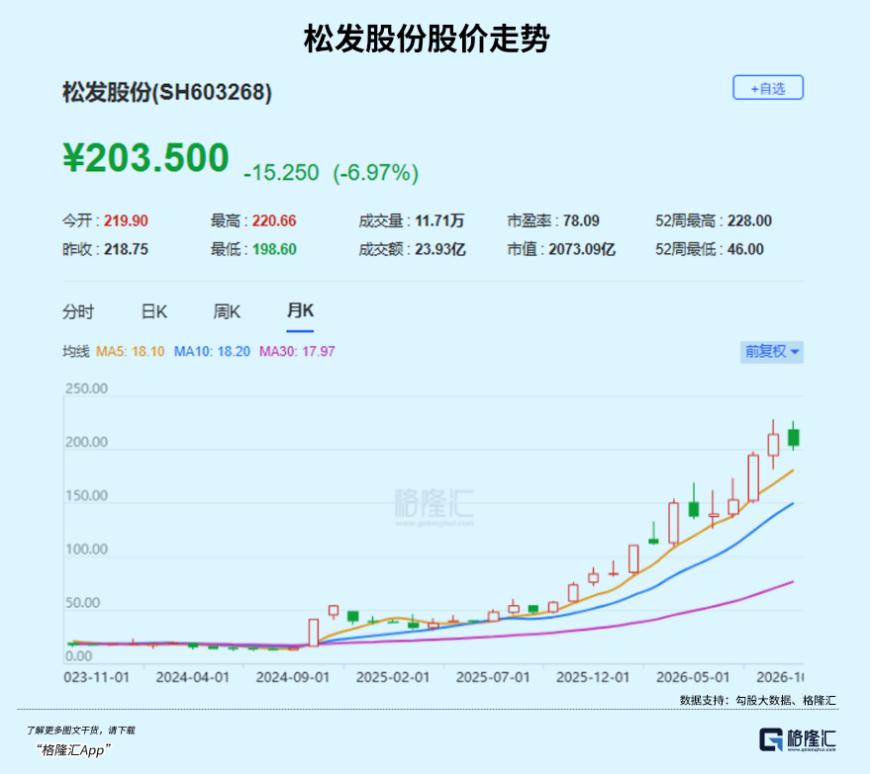Viewport: 870px width, 774px height.
Task: Click the 52周最低 value 46.00
Action: 746,249
